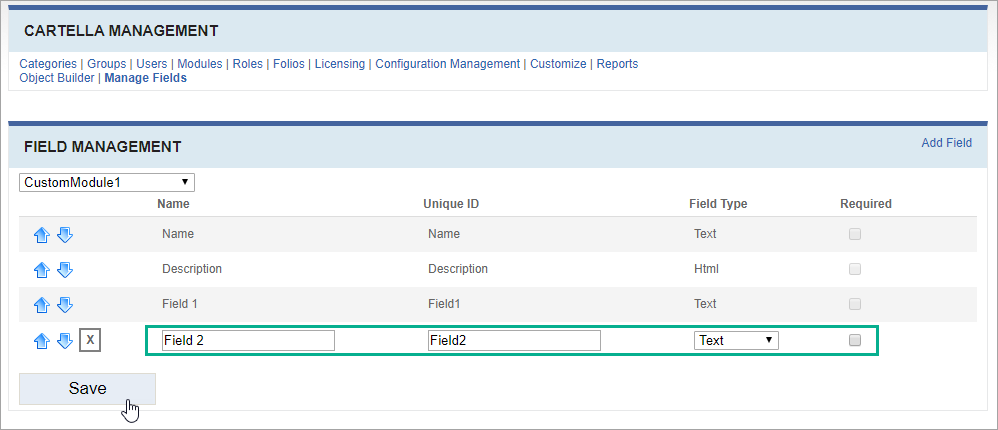Toggle Required checkbox for Description row
Image resolution: width=998 pixels, height=430 pixels.
tap(855, 269)
